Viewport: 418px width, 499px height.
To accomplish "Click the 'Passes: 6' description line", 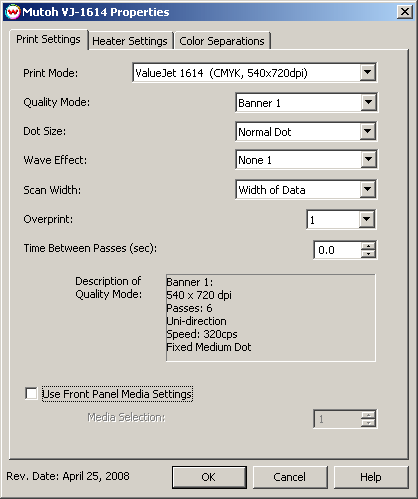I will pyautogui.click(x=189, y=308).
